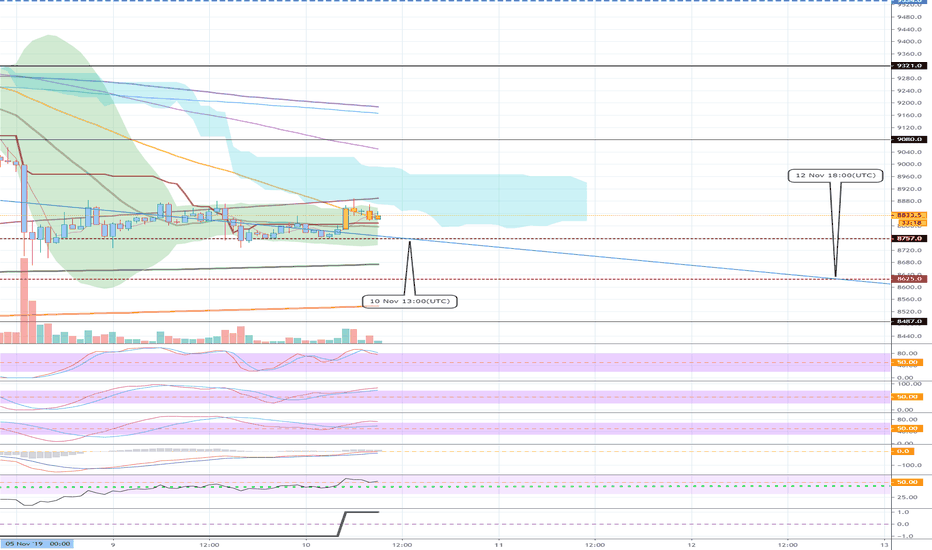This screenshot has width=932, height=550.
Task: Click the 8440.0 price axis tick
Action: [909, 336]
